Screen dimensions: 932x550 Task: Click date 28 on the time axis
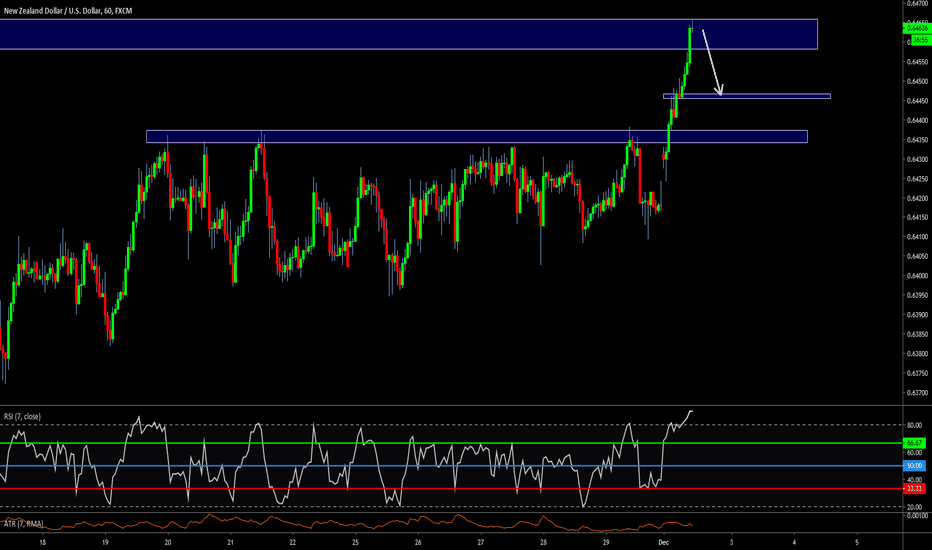tap(543, 542)
